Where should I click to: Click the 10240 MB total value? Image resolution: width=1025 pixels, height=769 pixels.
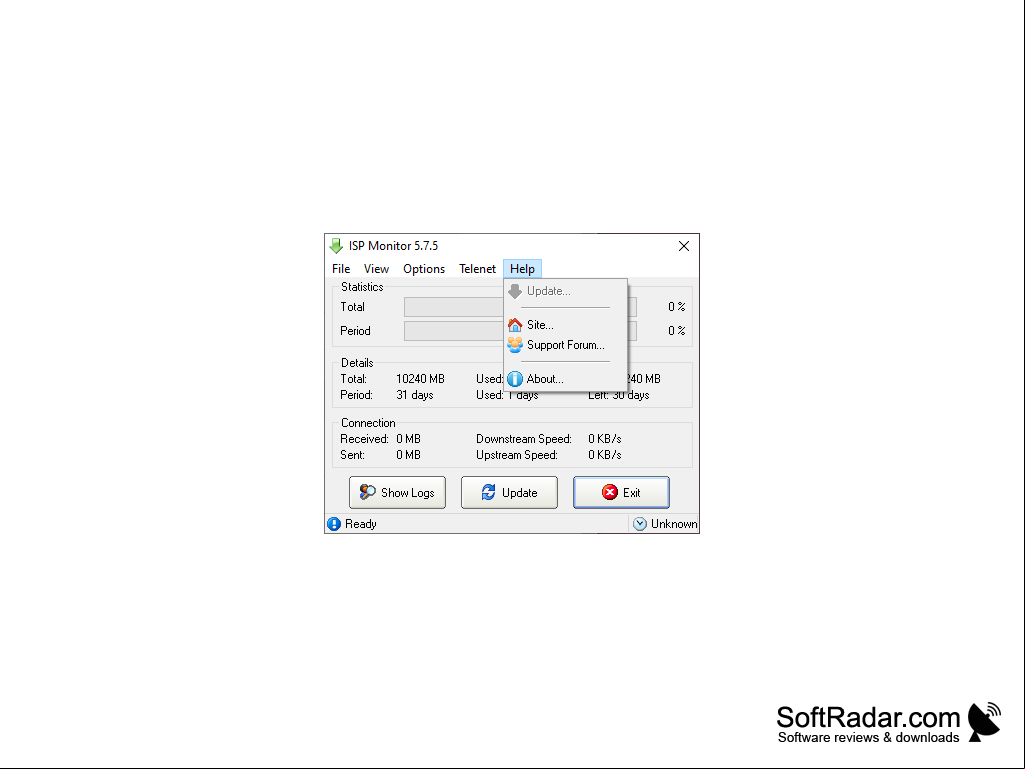(420, 379)
